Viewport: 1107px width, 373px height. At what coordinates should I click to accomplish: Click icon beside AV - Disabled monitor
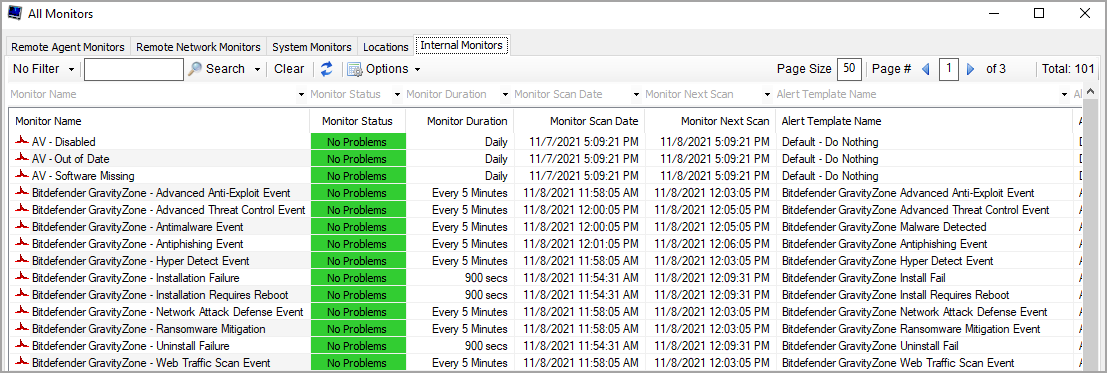tap(23, 141)
